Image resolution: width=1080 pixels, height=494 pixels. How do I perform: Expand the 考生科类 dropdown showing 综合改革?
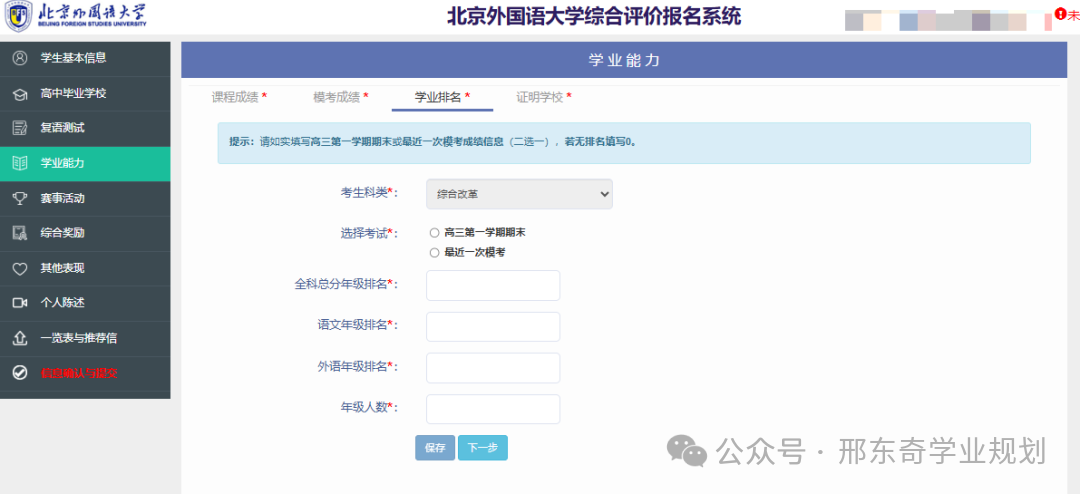pyautogui.click(x=519, y=194)
